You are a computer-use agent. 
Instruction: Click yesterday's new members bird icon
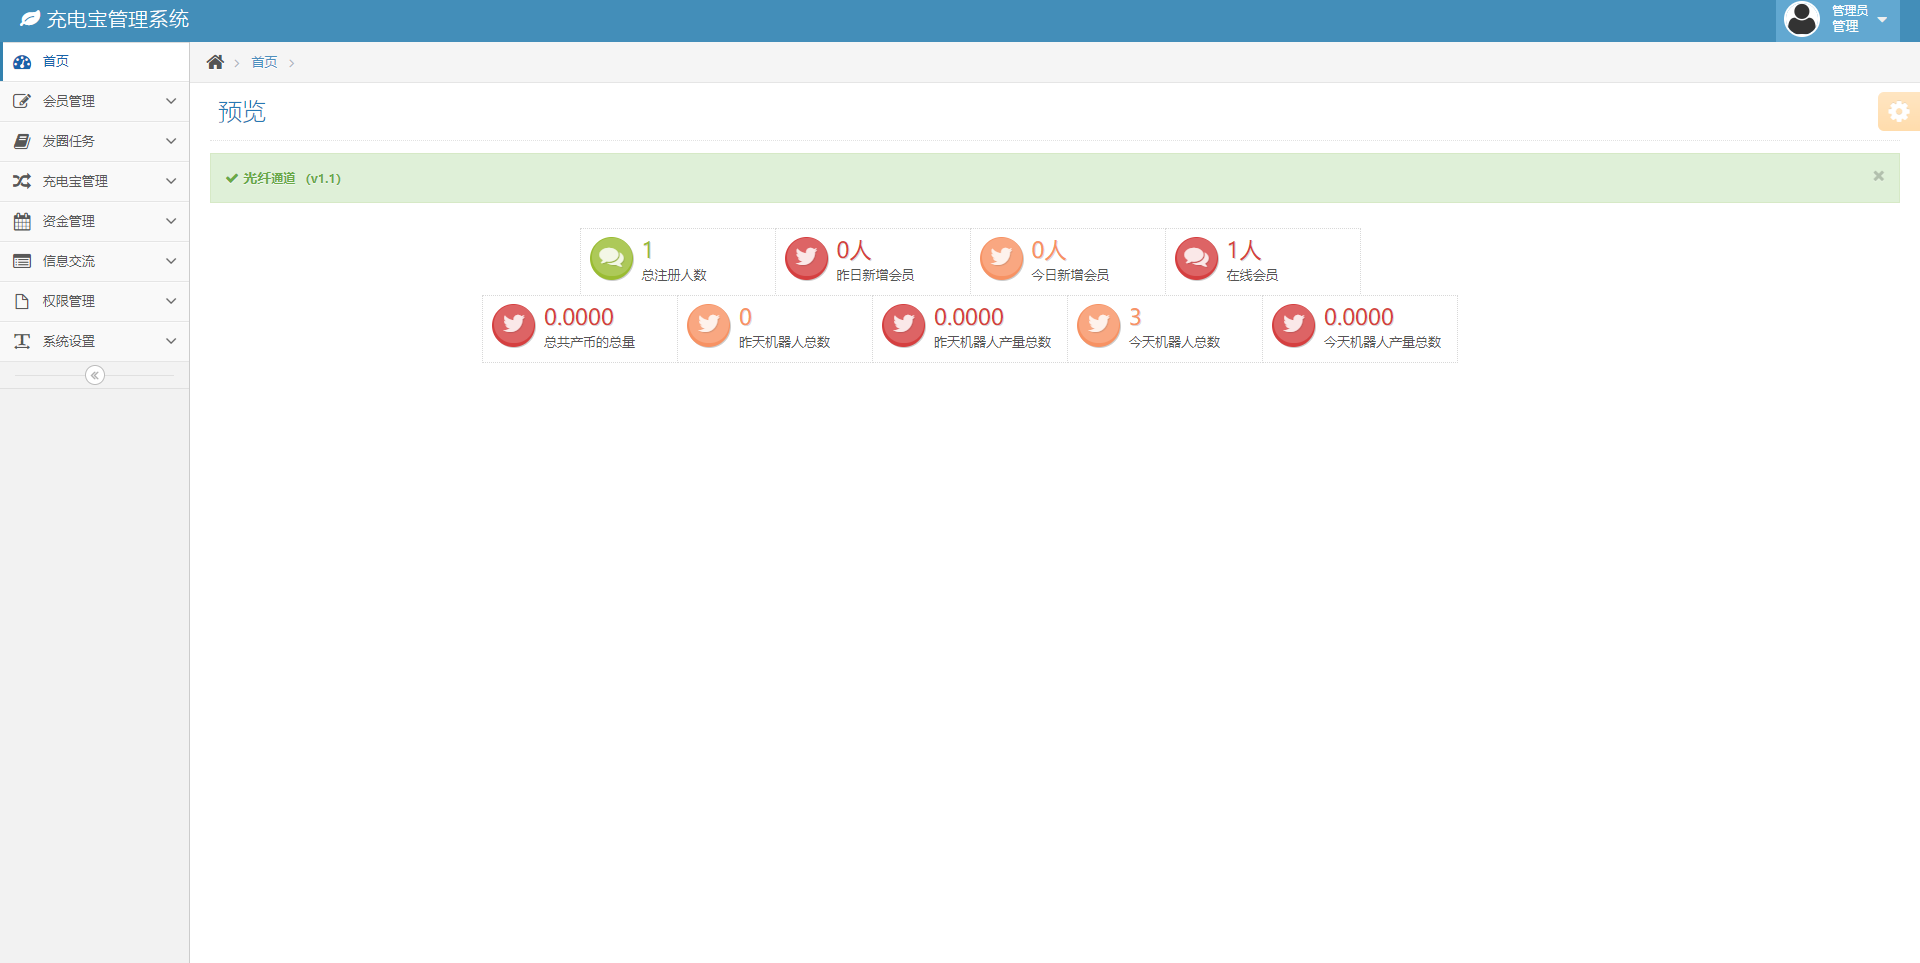pyautogui.click(x=806, y=258)
